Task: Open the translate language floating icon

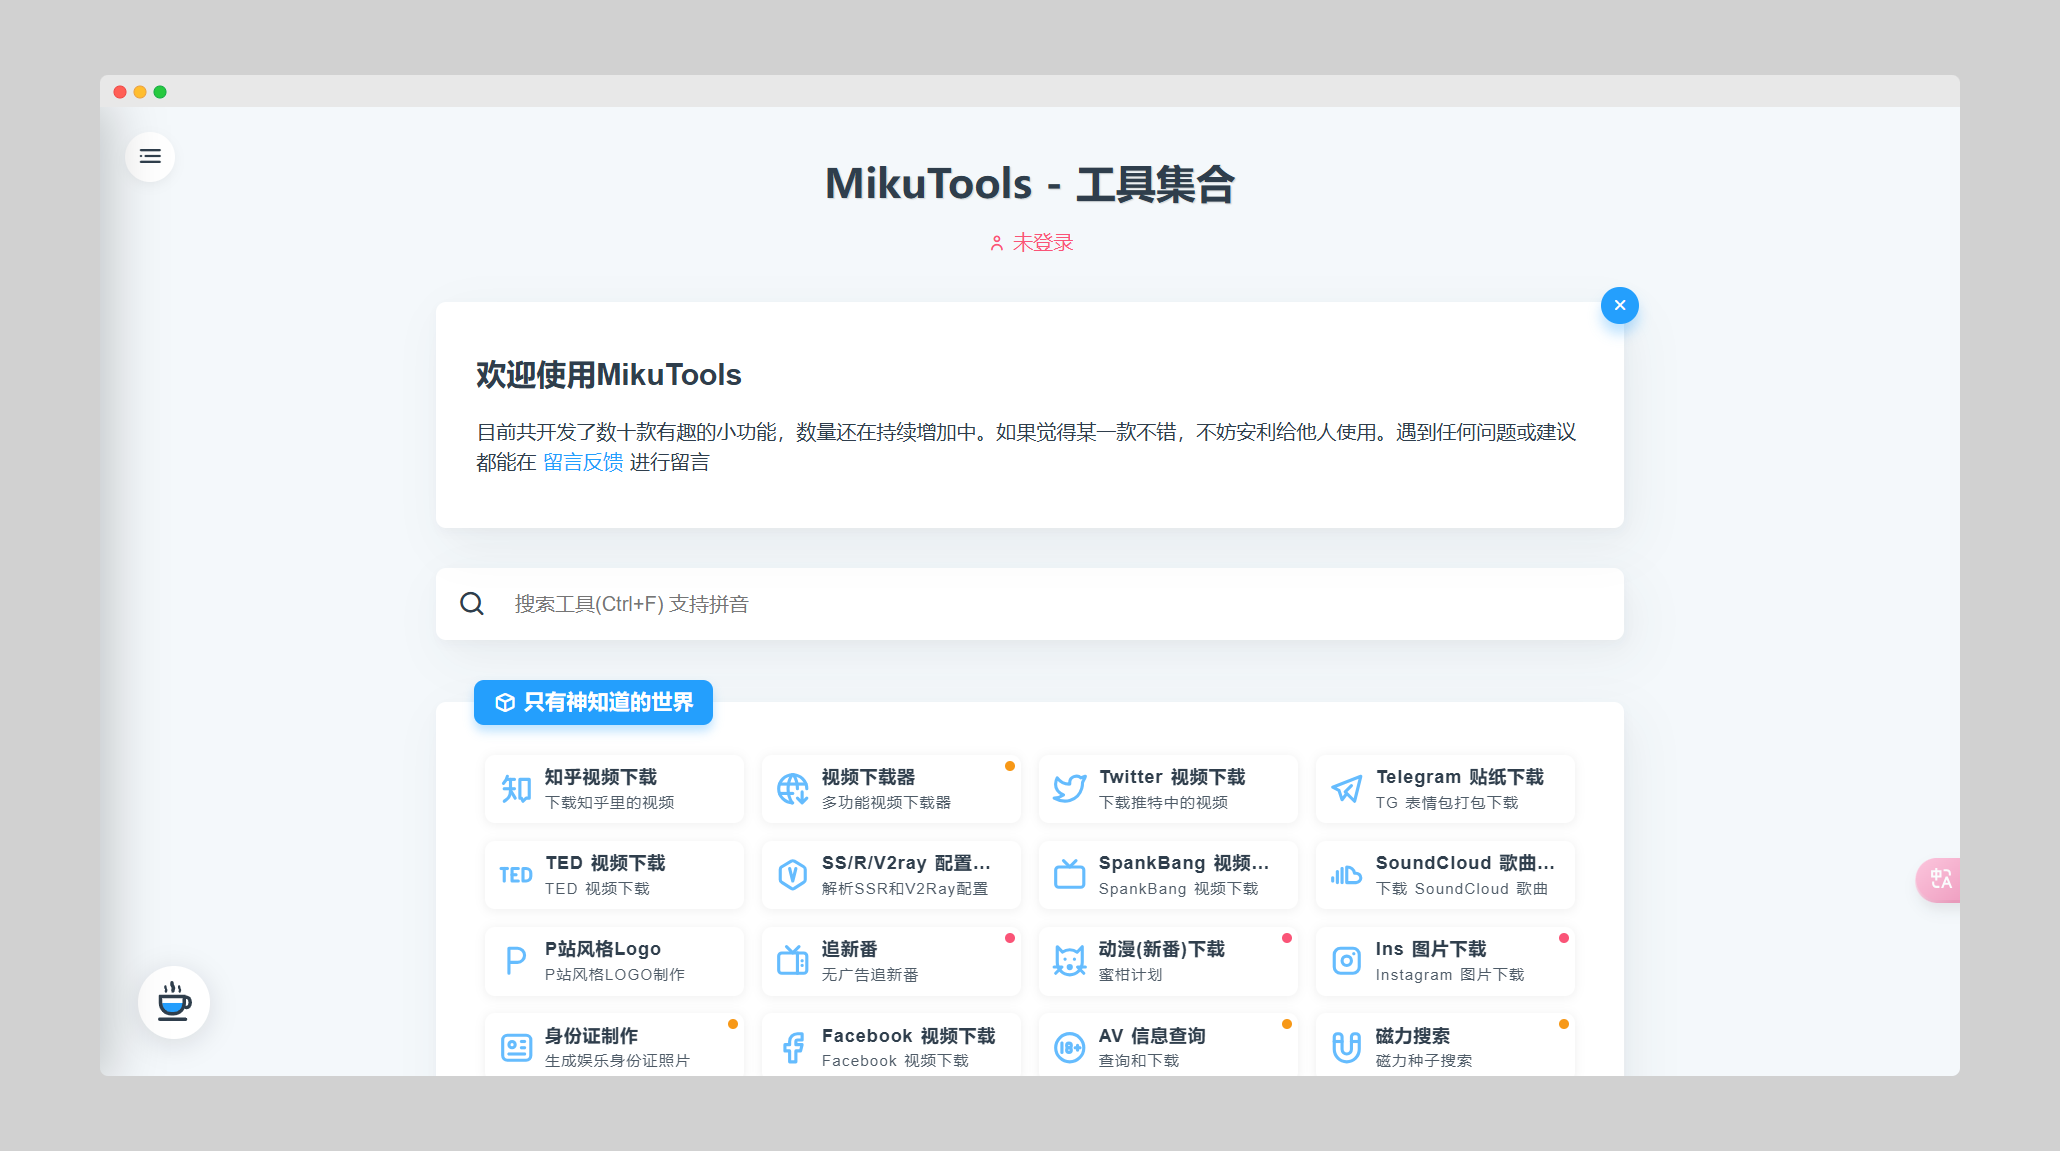Action: 1939,879
